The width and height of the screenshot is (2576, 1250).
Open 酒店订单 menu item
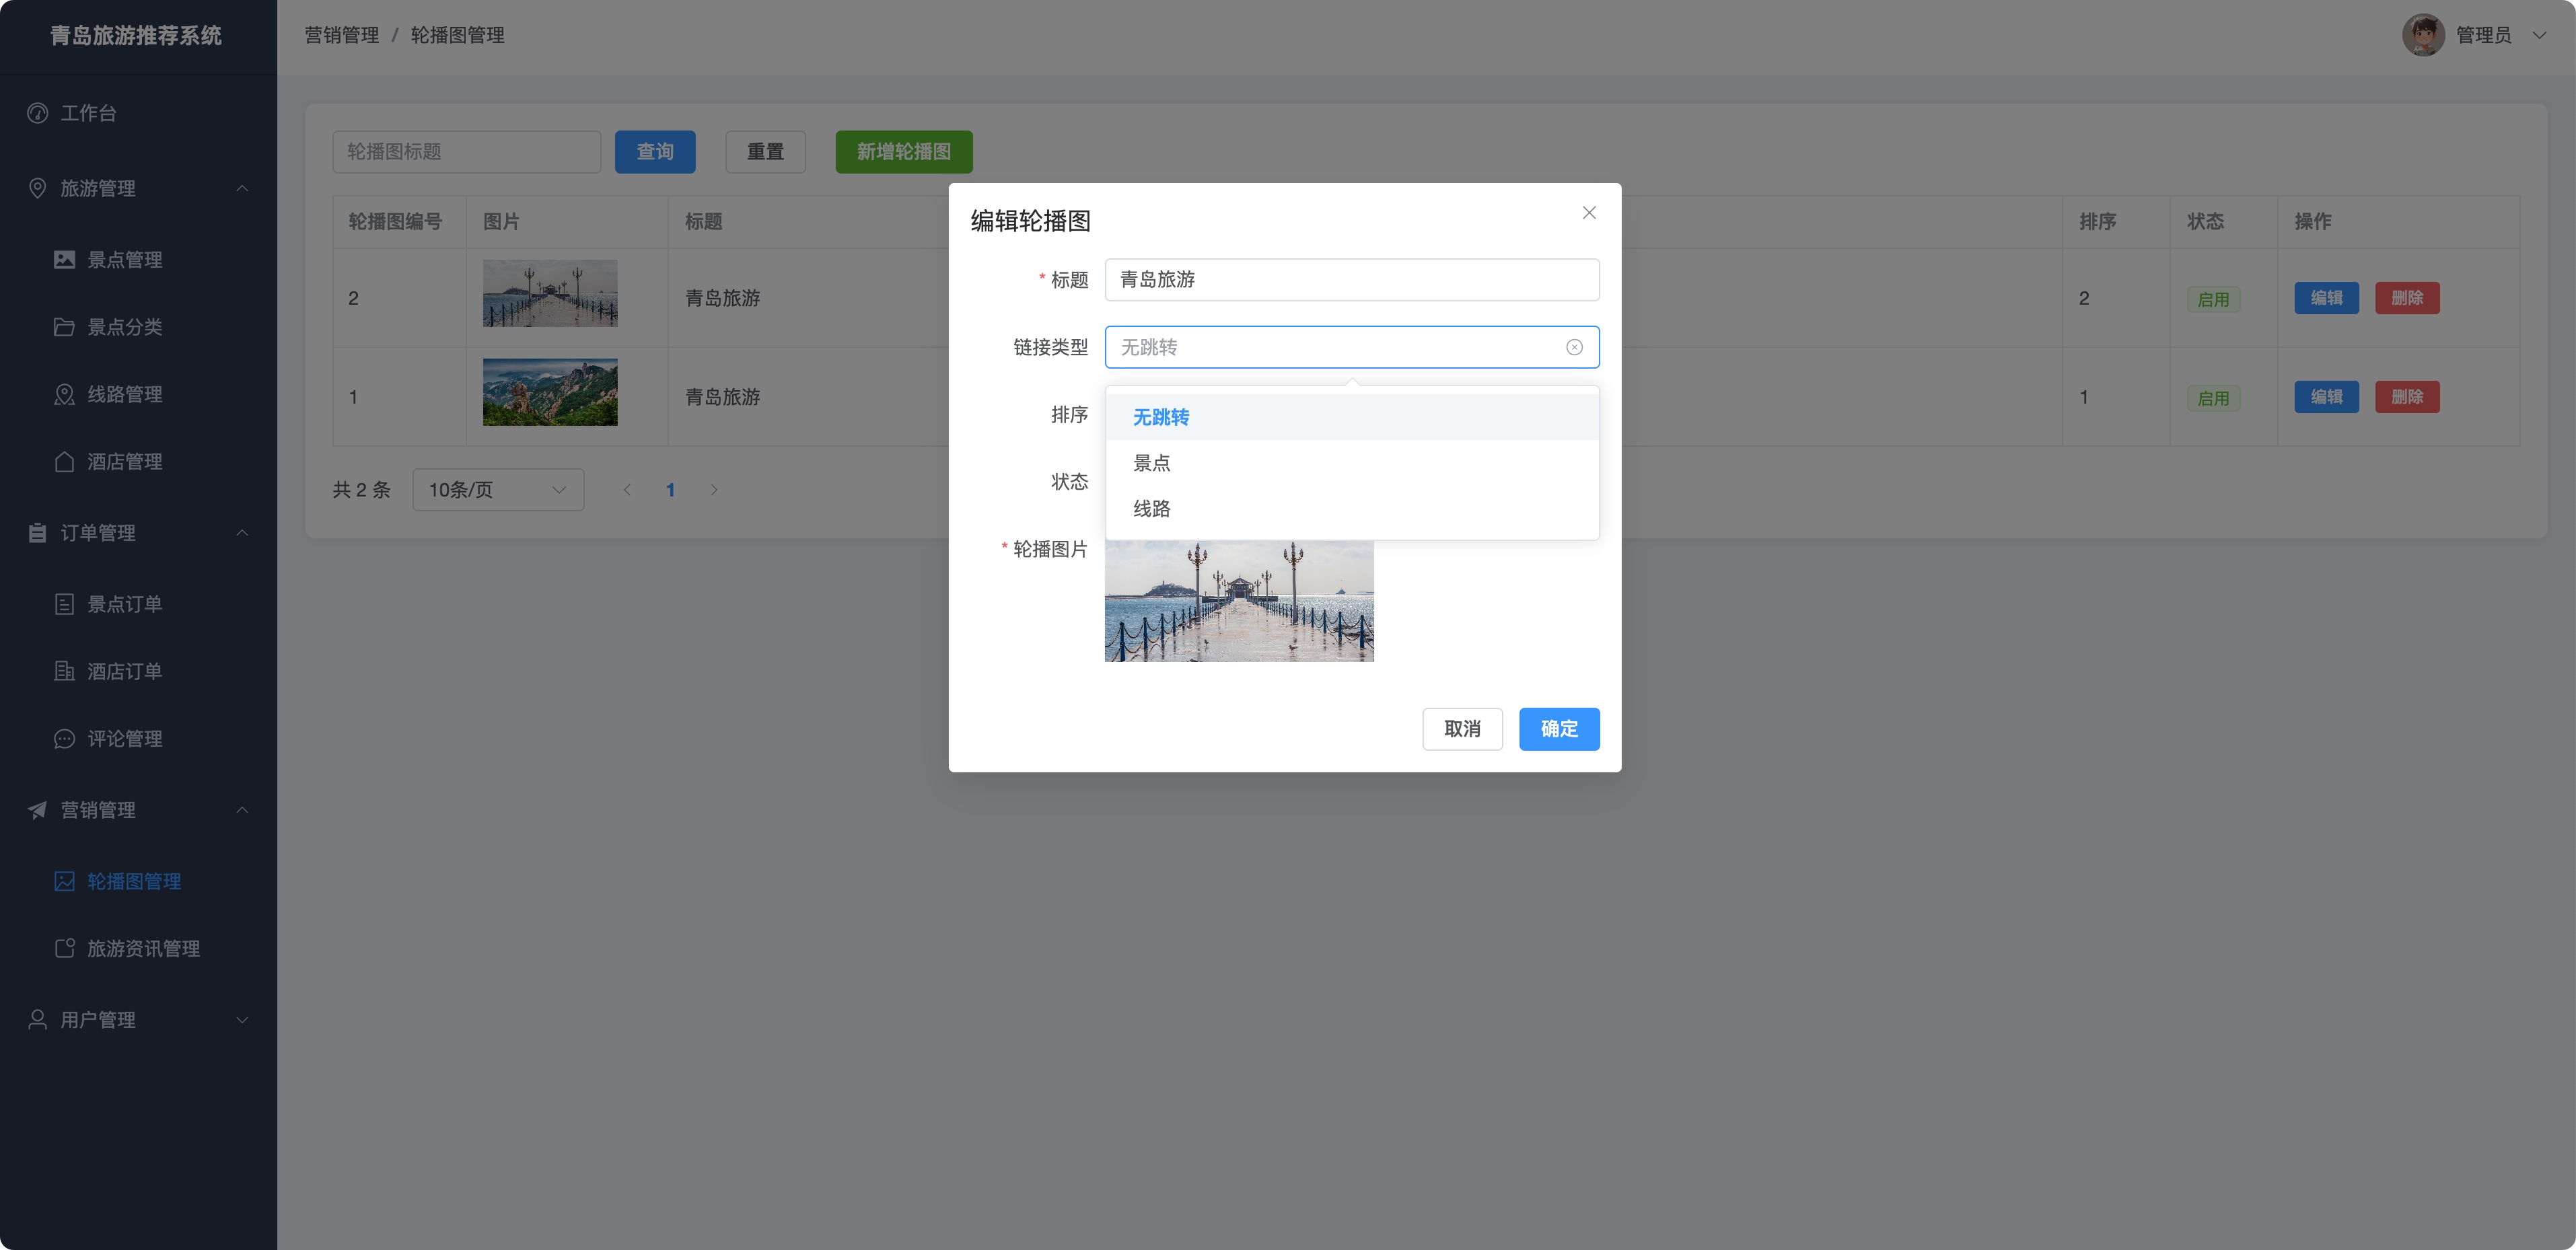(x=138, y=671)
